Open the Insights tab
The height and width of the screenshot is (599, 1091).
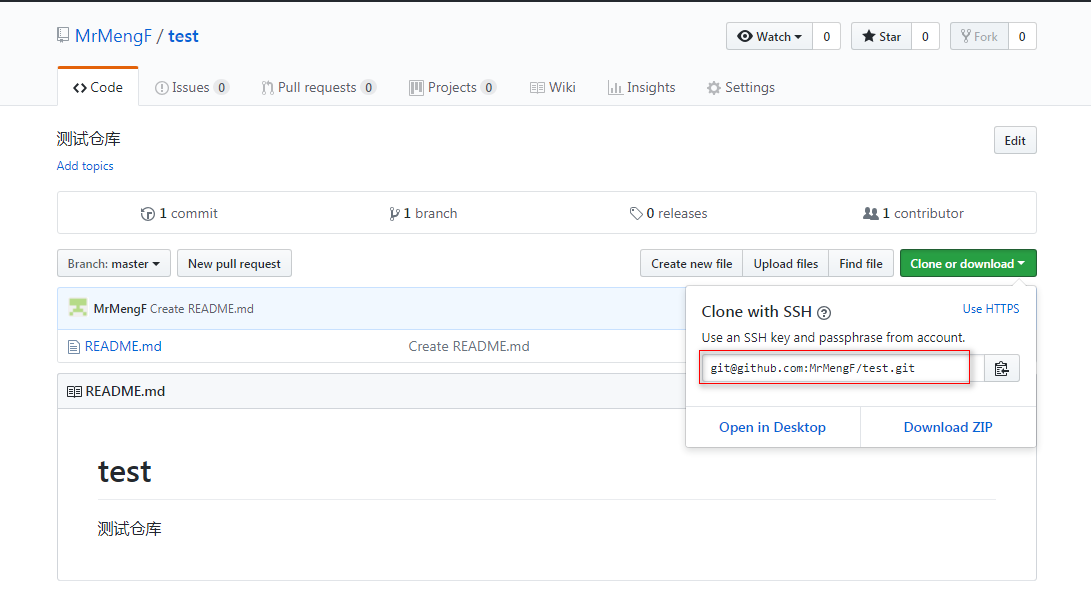click(x=641, y=88)
